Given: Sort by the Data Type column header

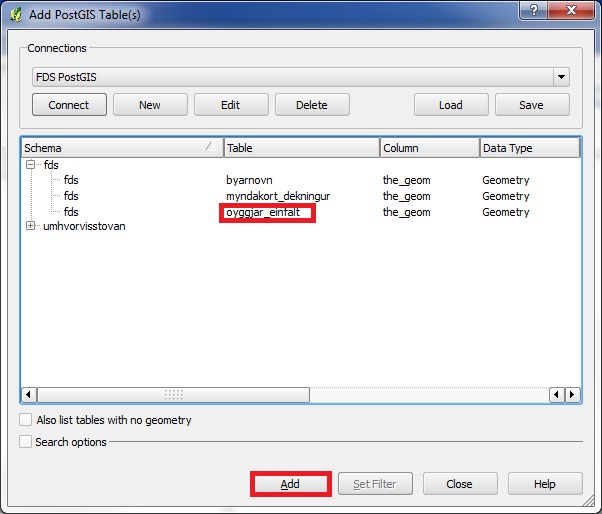Looking at the screenshot, I should 530,148.
